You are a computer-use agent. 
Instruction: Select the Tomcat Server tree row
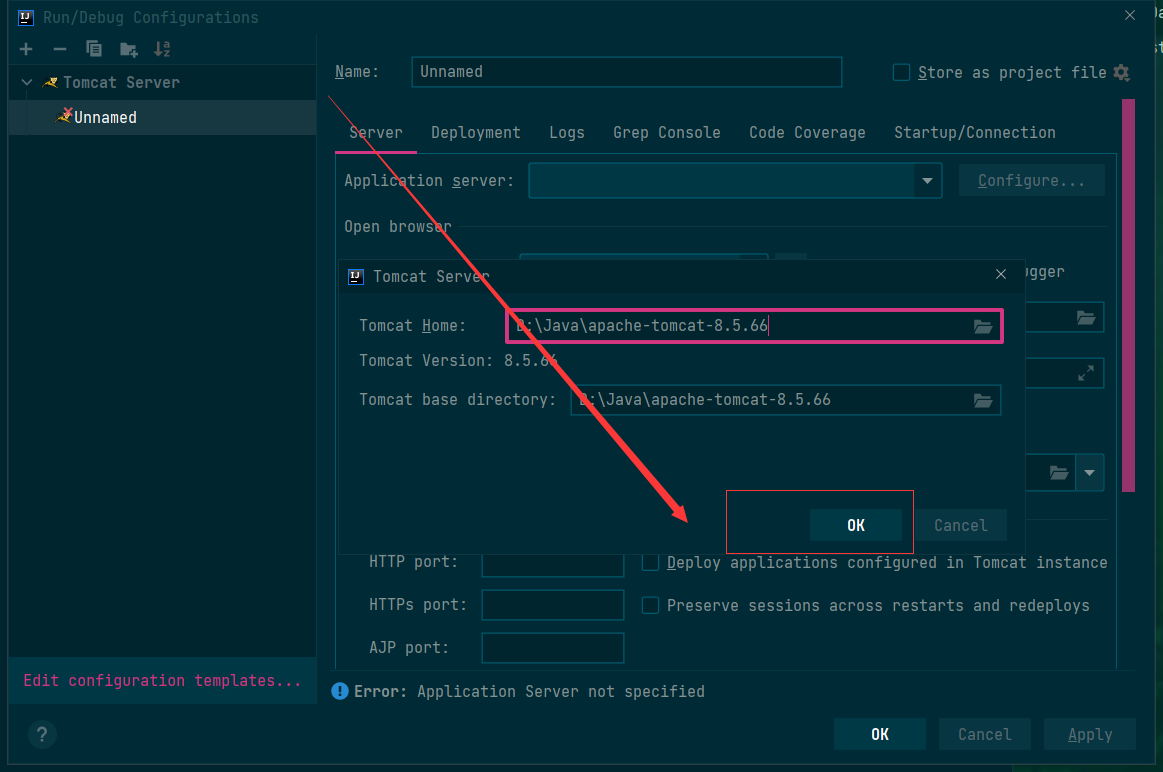pos(162,82)
